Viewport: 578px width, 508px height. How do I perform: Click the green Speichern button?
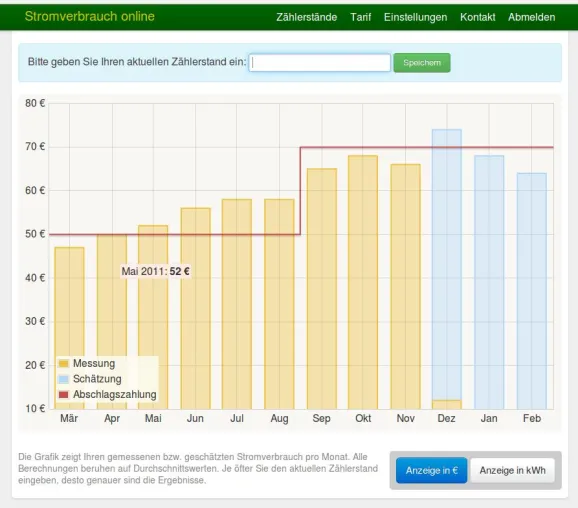[422, 63]
